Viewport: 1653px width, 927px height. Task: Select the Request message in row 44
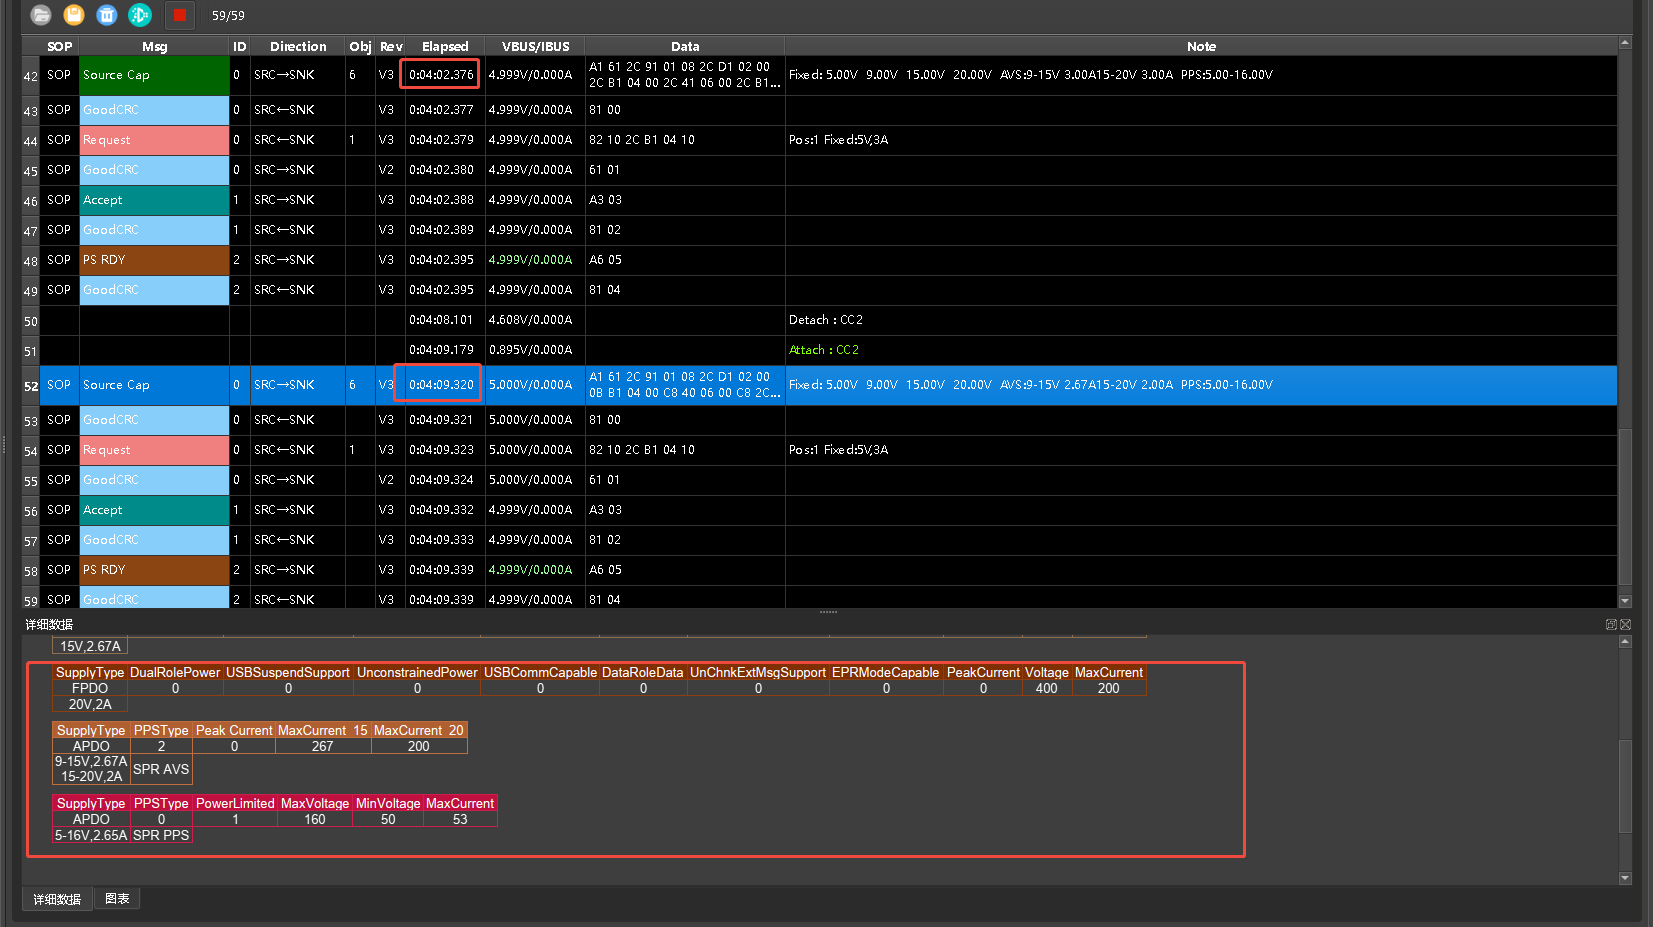[x=154, y=140]
